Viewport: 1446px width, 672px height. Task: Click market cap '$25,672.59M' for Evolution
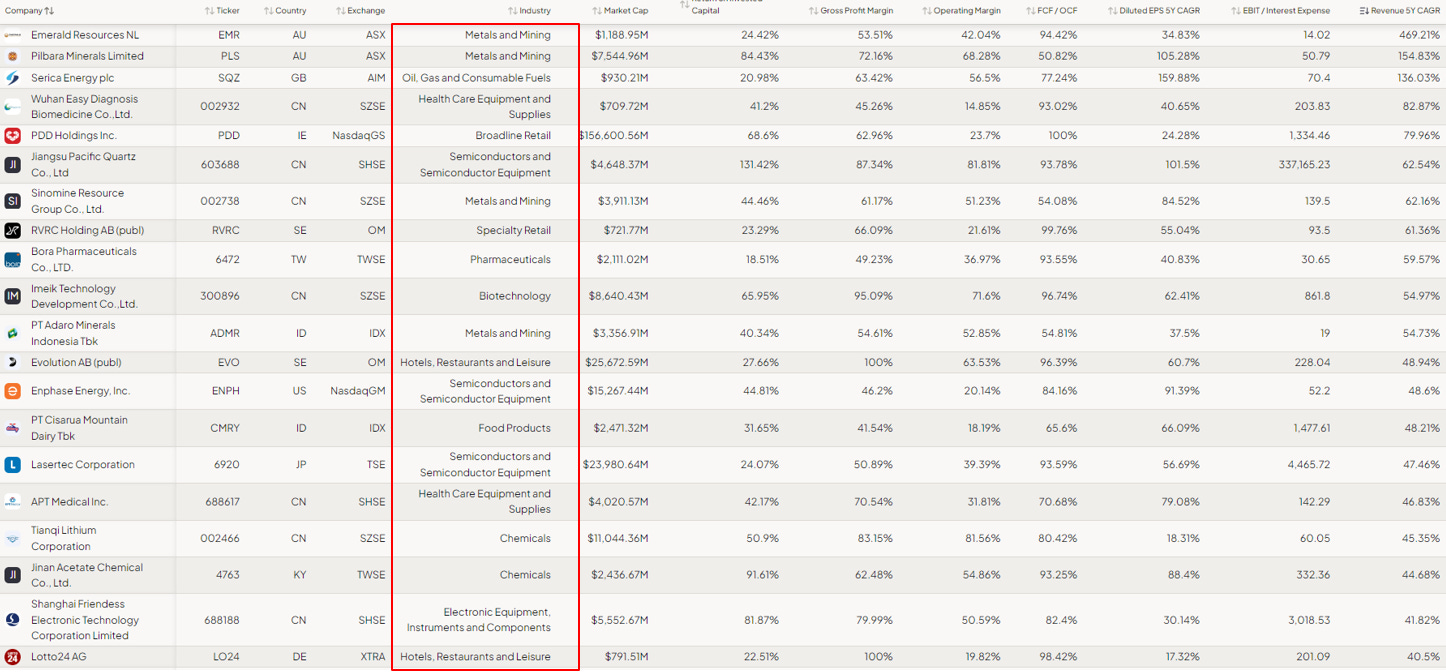coord(617,362)
